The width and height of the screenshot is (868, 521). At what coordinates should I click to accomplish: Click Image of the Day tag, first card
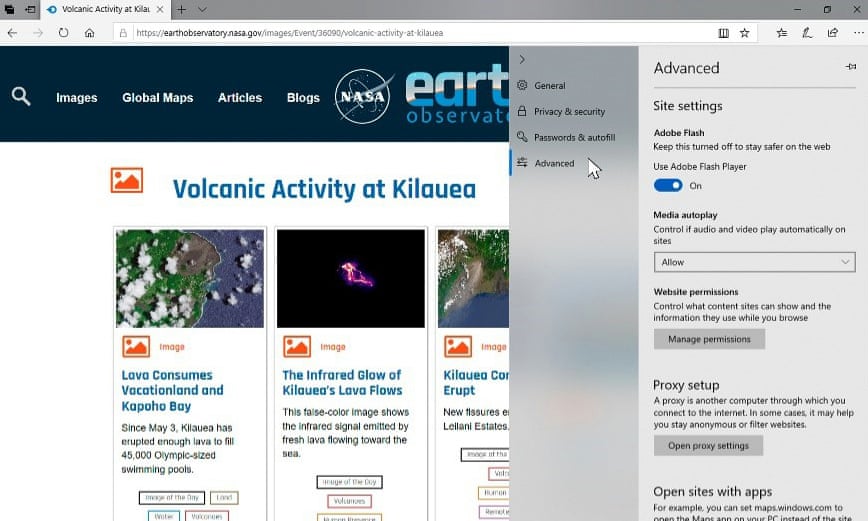click(172, 498)
